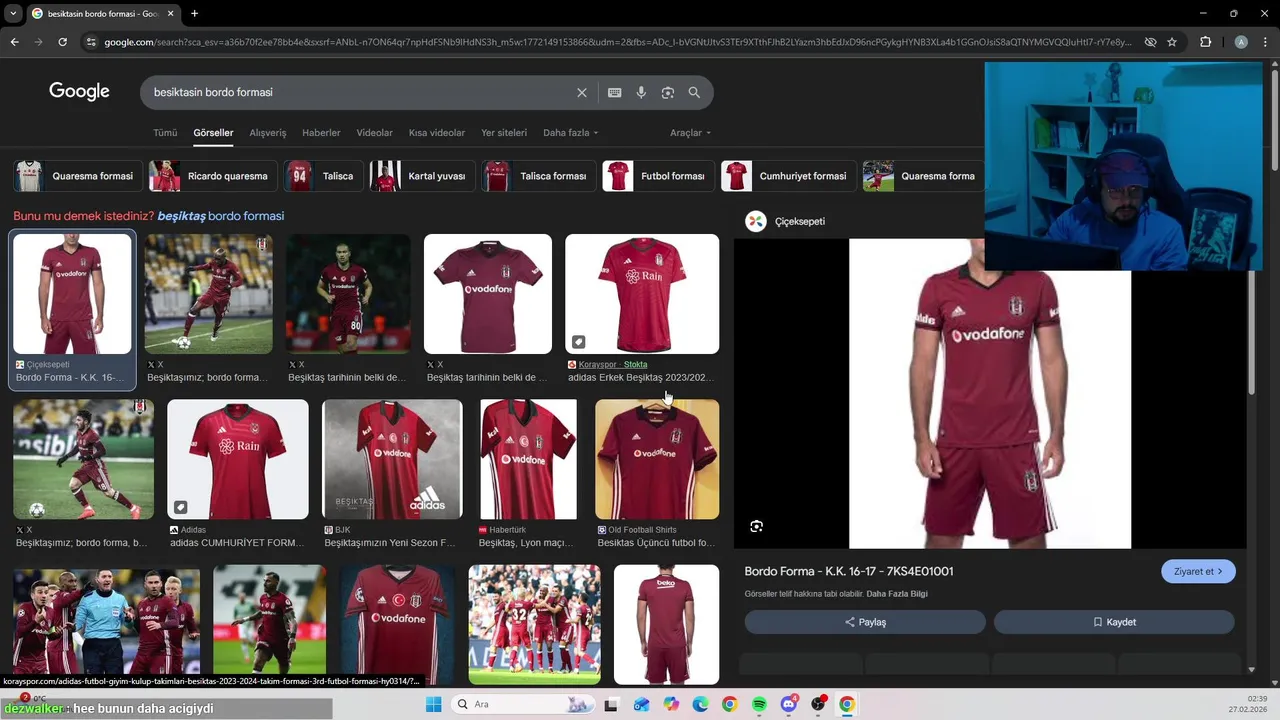Expand the Araçlar tools dropdown
This screenshot has width=1280, height=720.
690,133
